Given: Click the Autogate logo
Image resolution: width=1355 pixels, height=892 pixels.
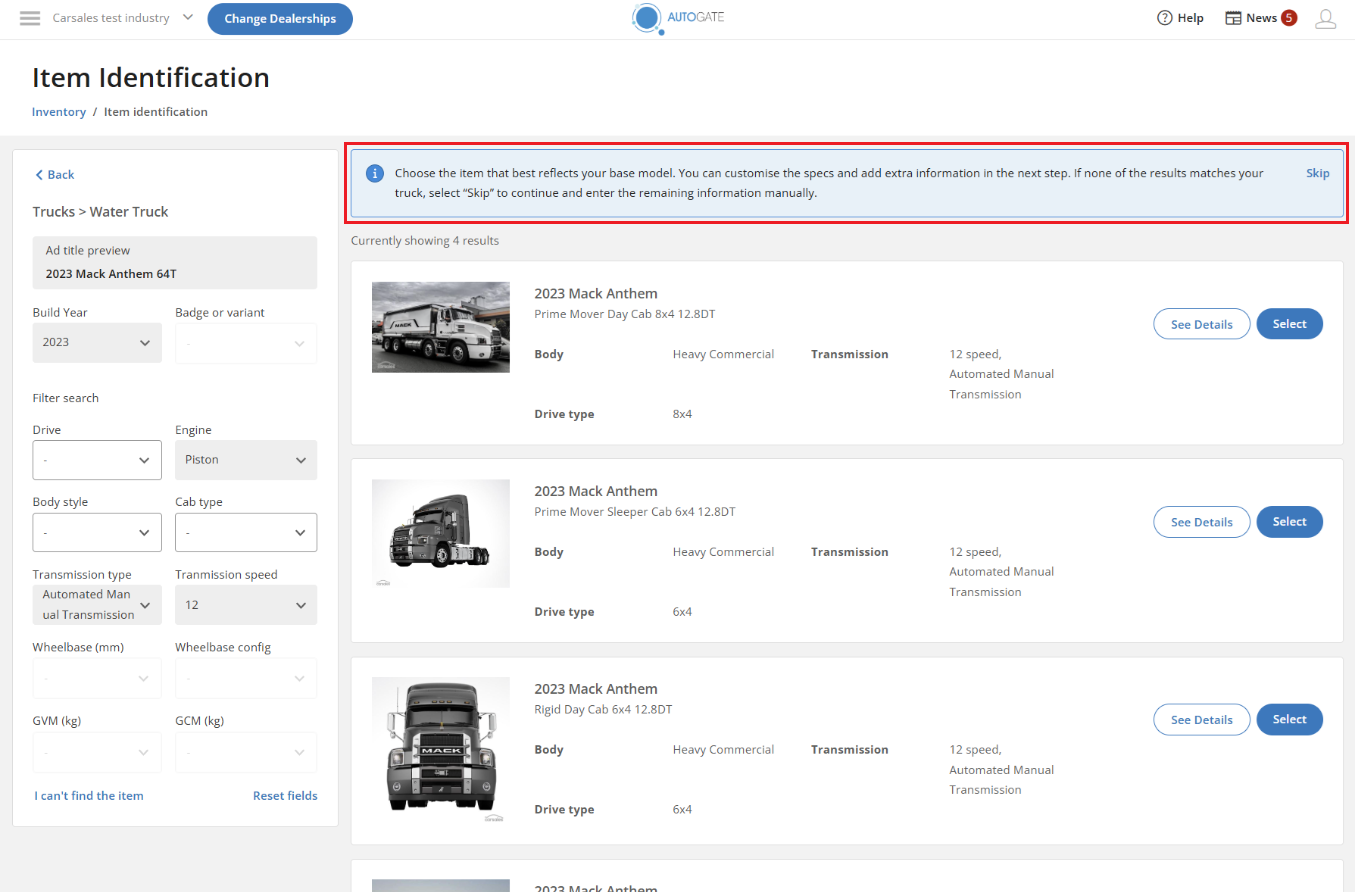Looking at the screenshot, I should (677, 19).
